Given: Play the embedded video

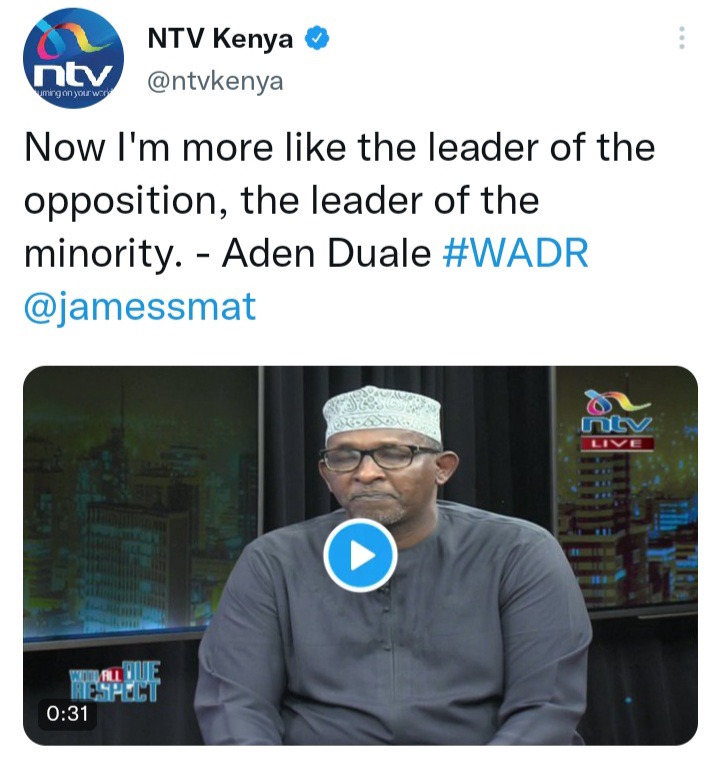Looking at the screenshot, I should click(x=360, y=555).
